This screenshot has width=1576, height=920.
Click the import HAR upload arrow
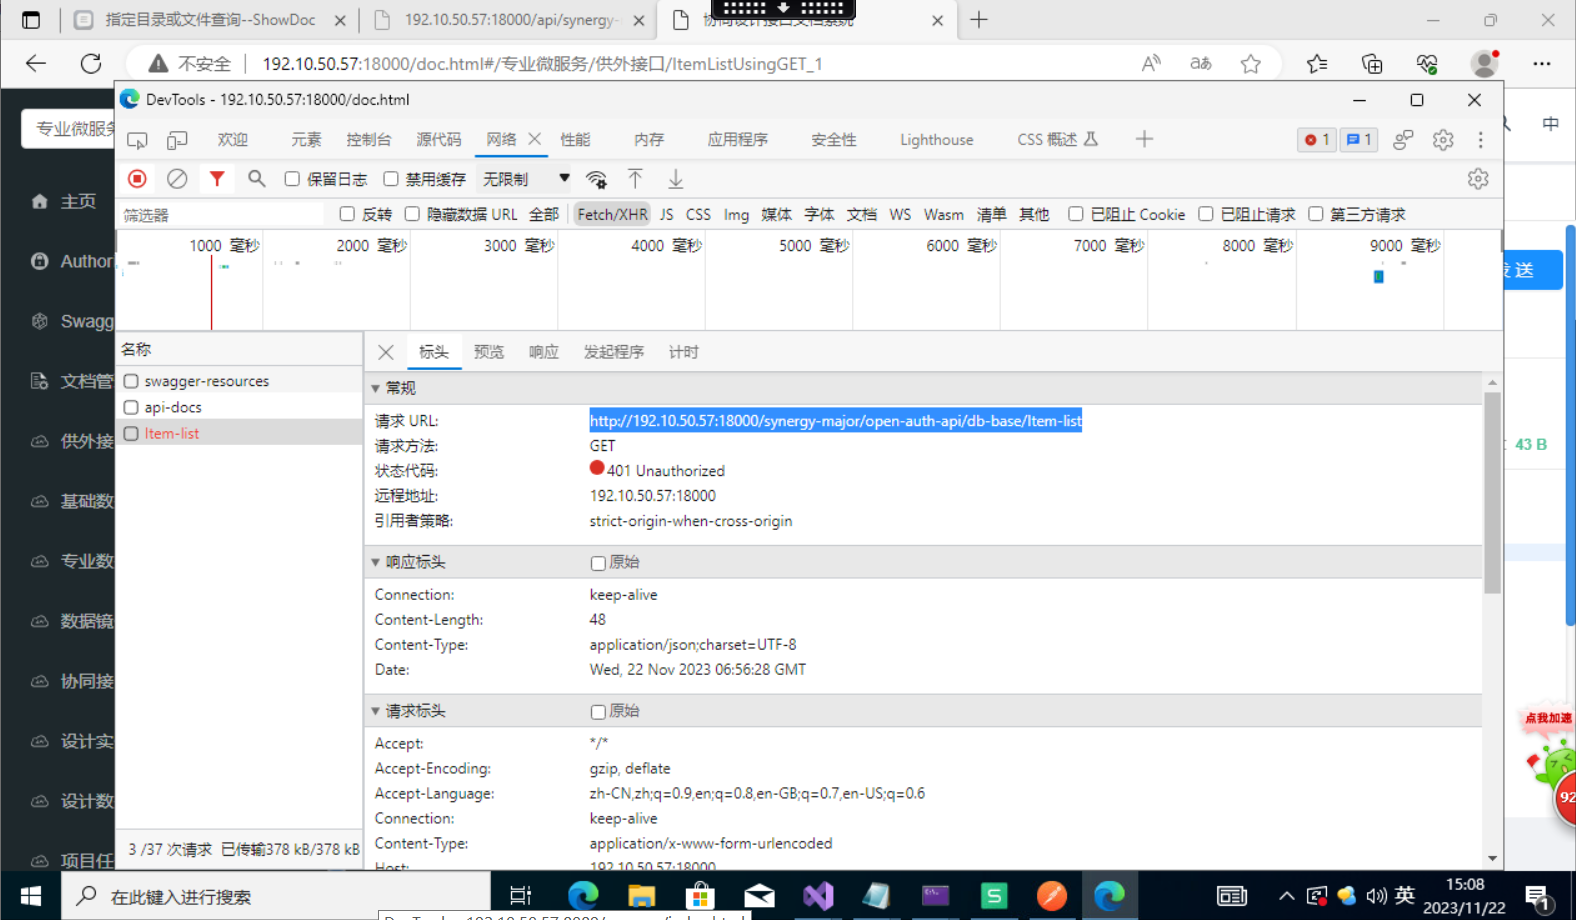click(635, 179)
